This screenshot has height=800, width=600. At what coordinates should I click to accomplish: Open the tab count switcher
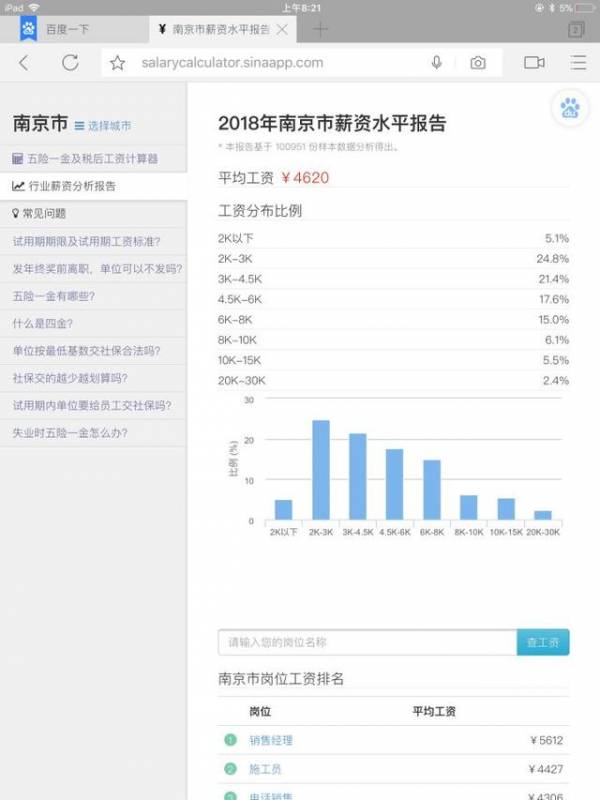(x=575, y=30)
